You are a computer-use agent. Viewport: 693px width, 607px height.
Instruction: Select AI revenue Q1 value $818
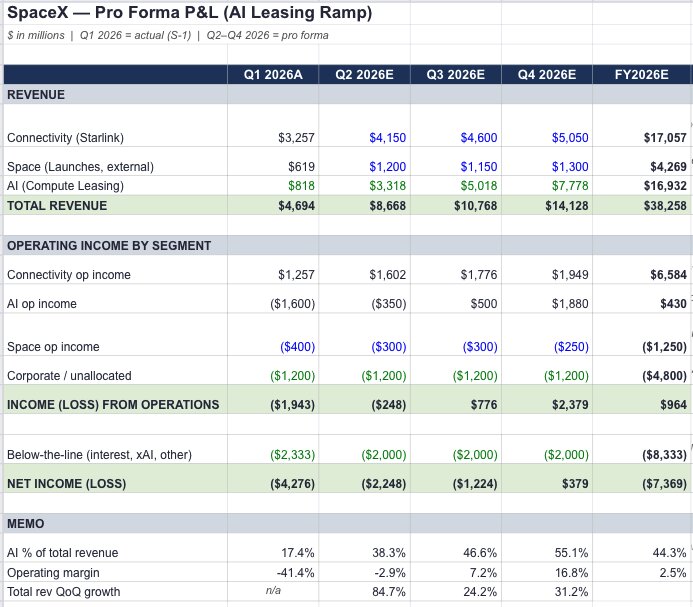(x=301, y=186)
